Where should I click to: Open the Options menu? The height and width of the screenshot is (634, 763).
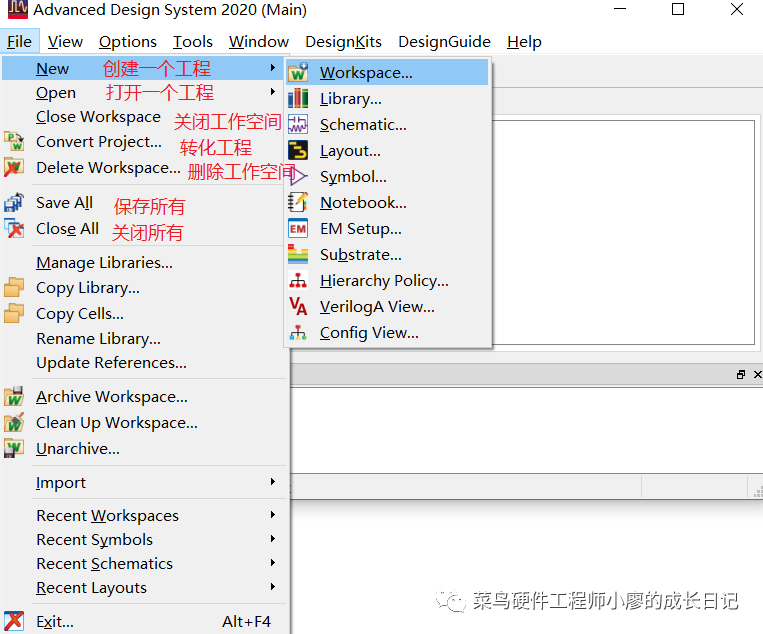click(x=127, y=42)
